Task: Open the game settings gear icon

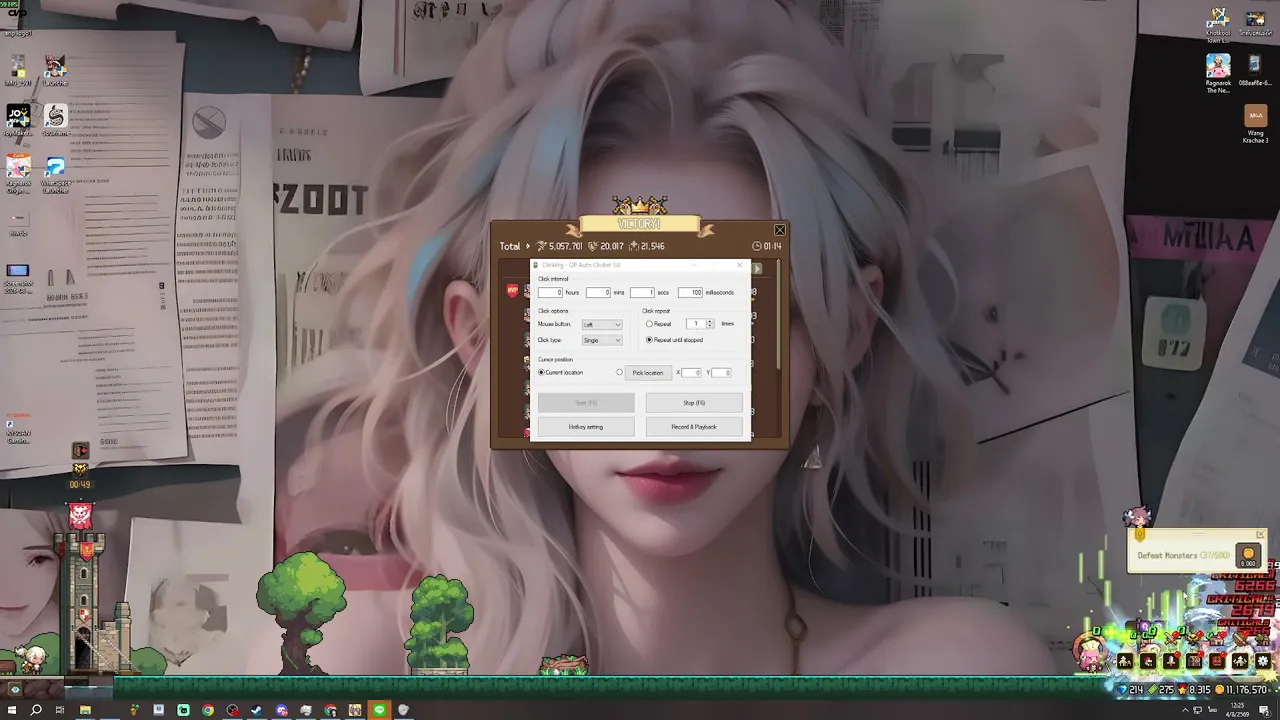Action: (1263, 661)
